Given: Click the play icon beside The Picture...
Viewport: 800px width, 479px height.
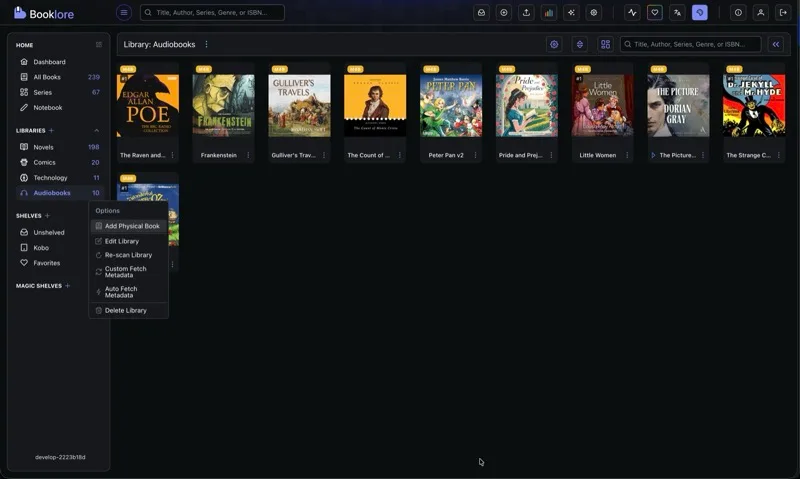Looking at the screenshot, I should coord(653,155).
